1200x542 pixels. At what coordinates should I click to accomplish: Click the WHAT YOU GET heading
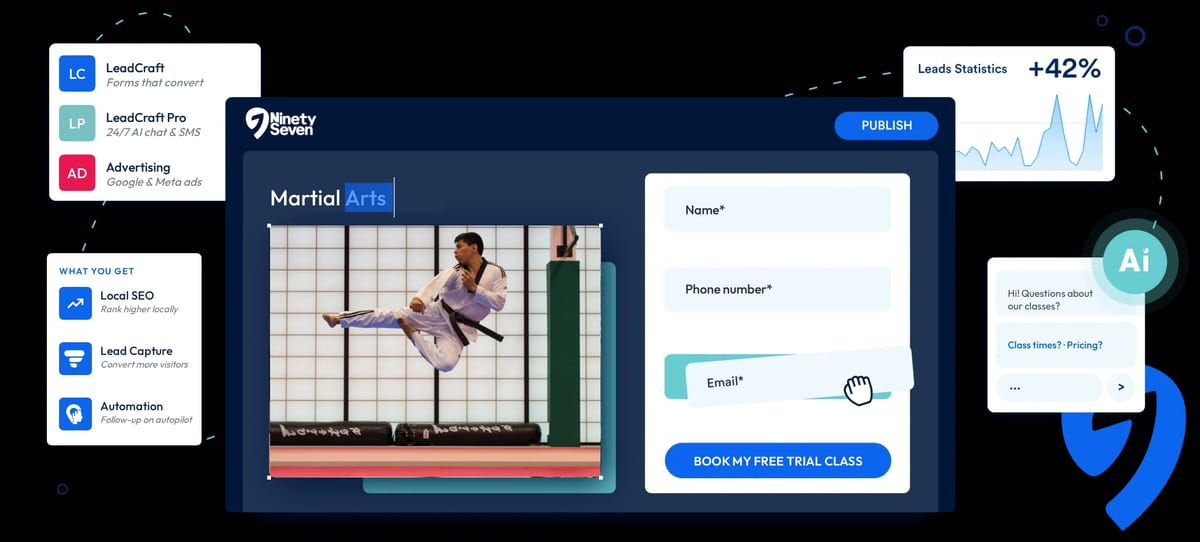(x=96, y=271)
